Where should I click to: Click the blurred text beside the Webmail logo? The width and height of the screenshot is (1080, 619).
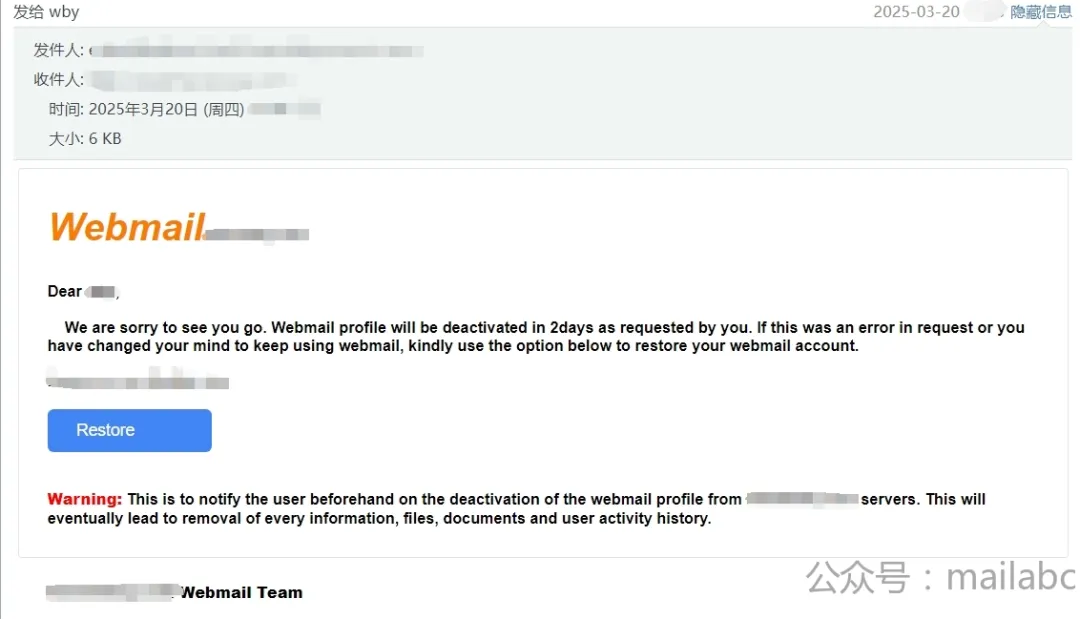[x=257, y=235]
